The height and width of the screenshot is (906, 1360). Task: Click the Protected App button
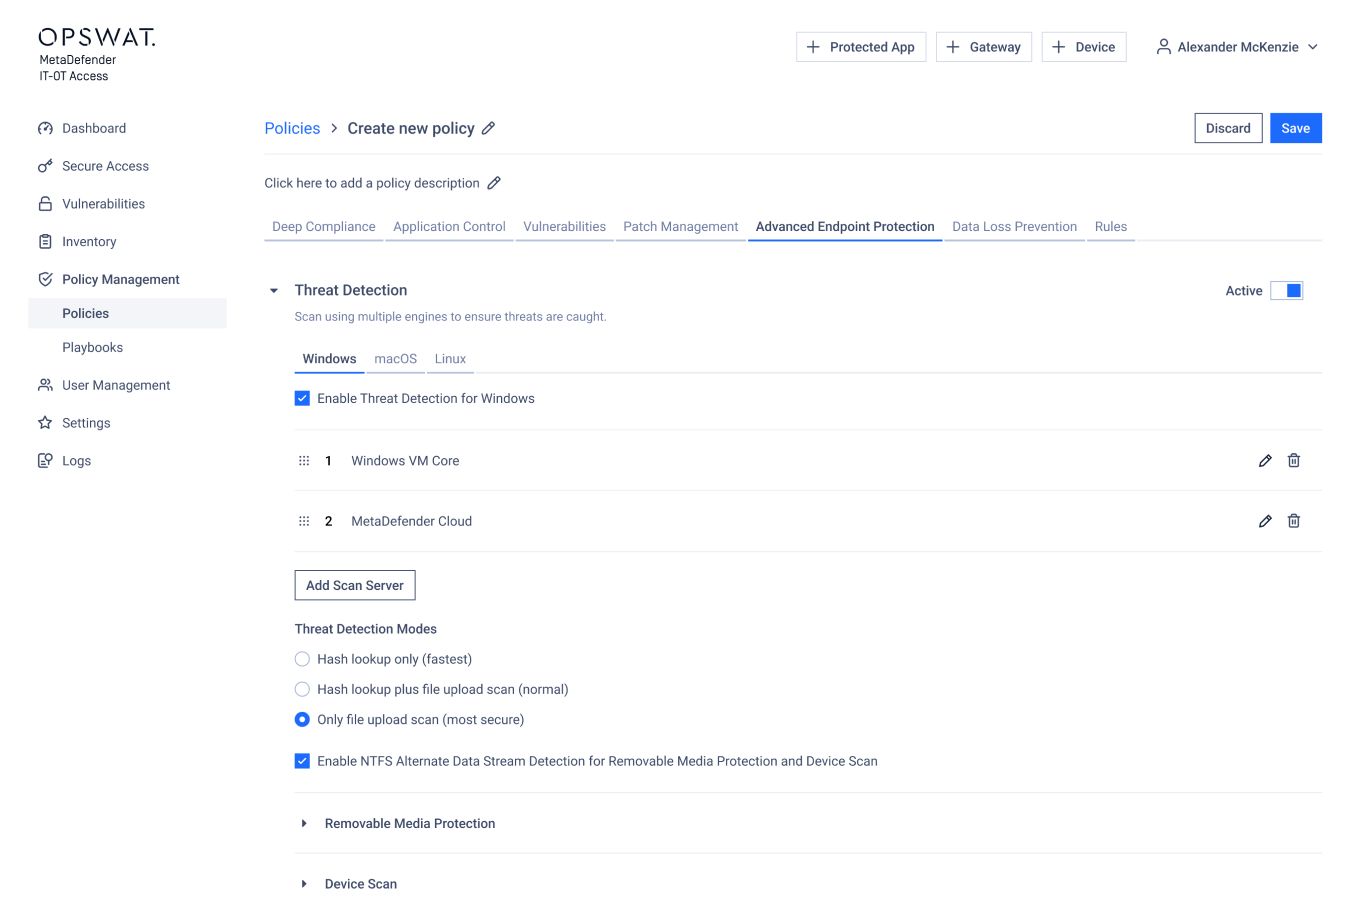point(861,47)
